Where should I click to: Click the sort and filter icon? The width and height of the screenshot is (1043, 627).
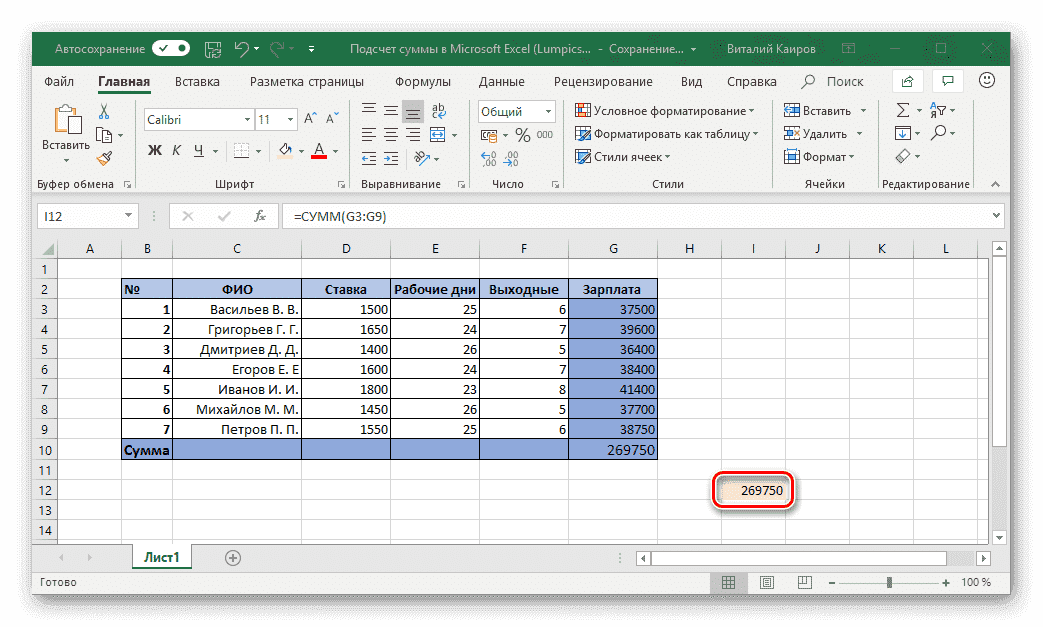(x=938, y=110)
